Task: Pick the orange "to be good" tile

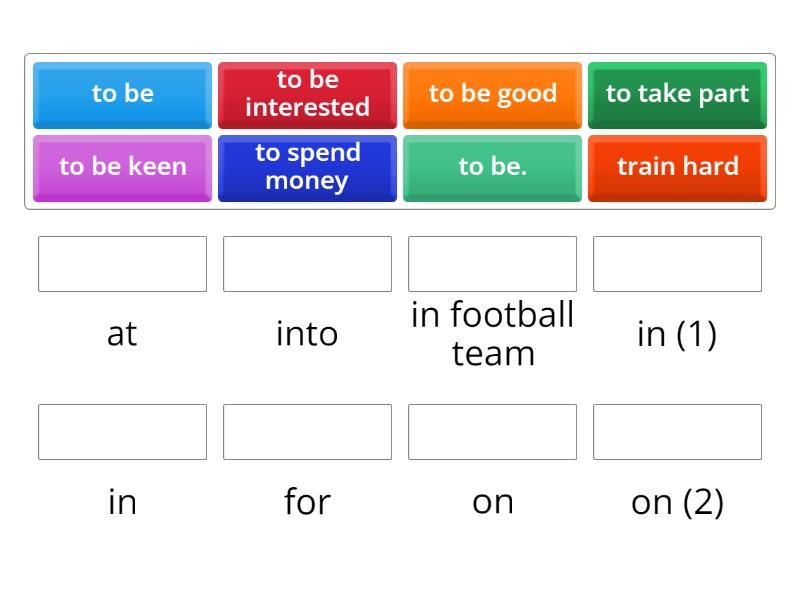Action: click(x=492, y=94)
